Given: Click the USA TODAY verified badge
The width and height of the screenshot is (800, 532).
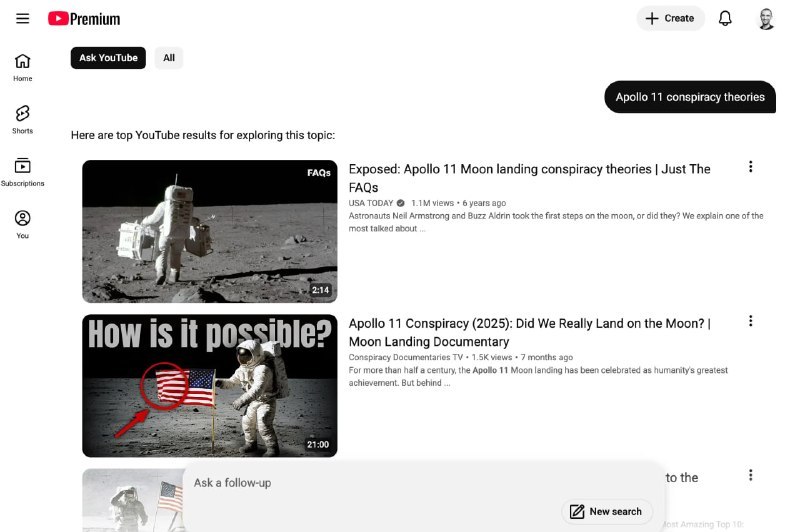Looking at the screenshot, I should pyautogui.click(x=401, y=203).
